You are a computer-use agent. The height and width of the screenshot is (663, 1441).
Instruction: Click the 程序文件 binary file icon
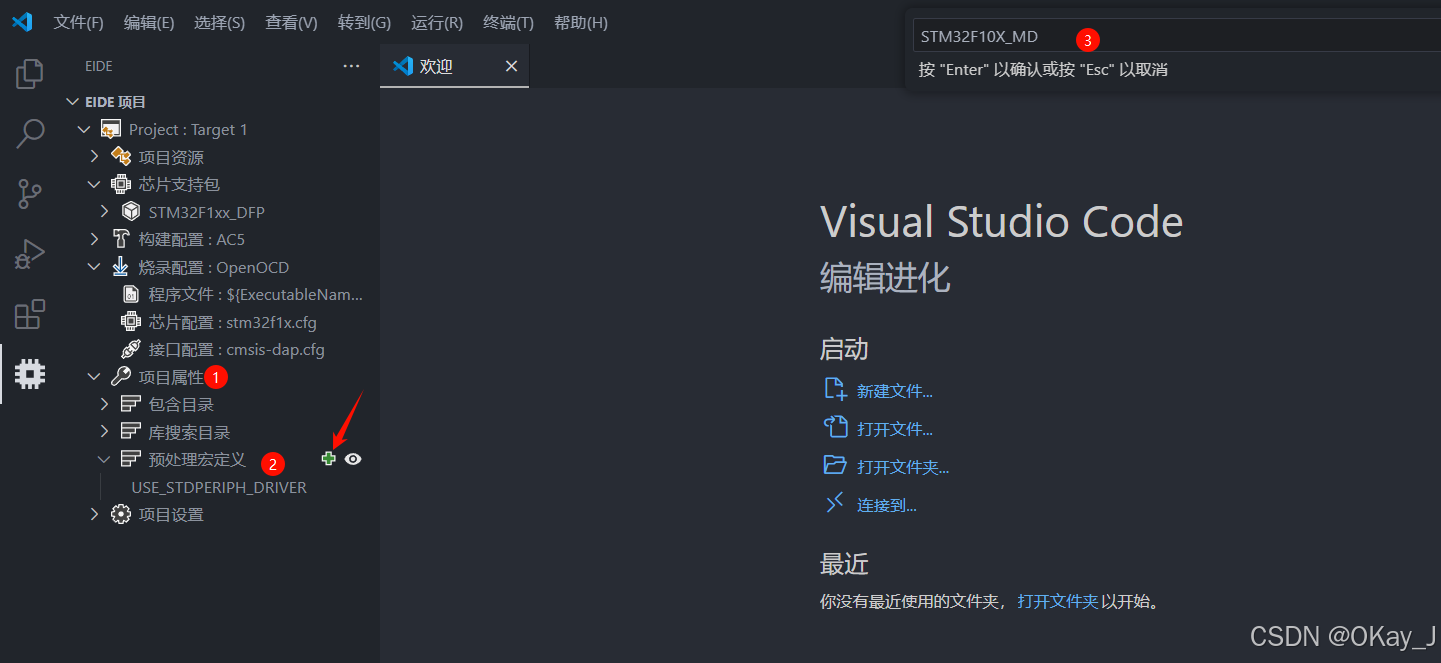pyautogui.click(x=131, y=294)
